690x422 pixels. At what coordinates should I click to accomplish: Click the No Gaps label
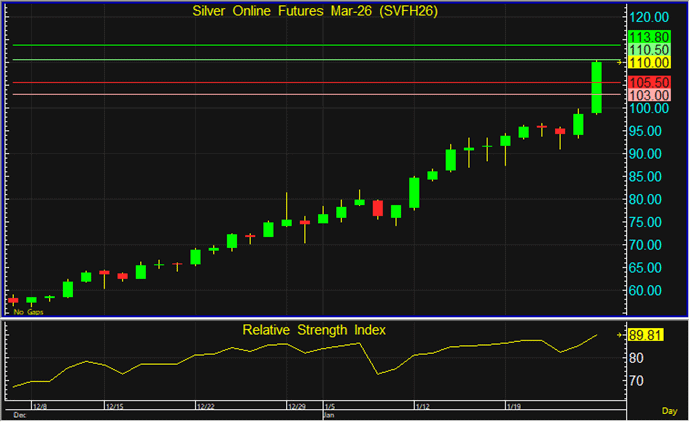(x=28, y=311)
